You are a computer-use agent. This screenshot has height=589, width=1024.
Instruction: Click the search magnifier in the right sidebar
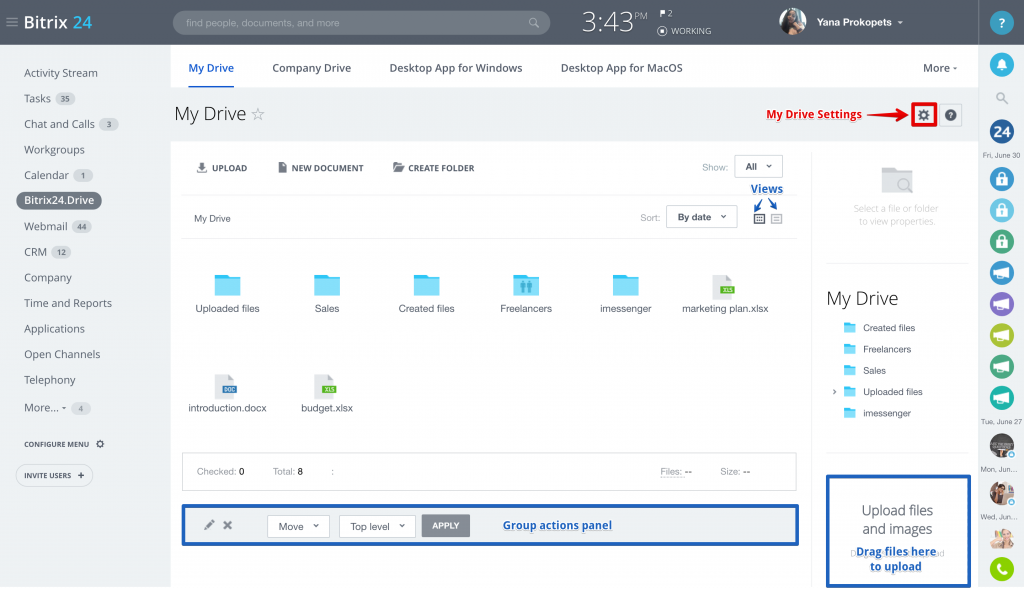[x=1001, y=98]
